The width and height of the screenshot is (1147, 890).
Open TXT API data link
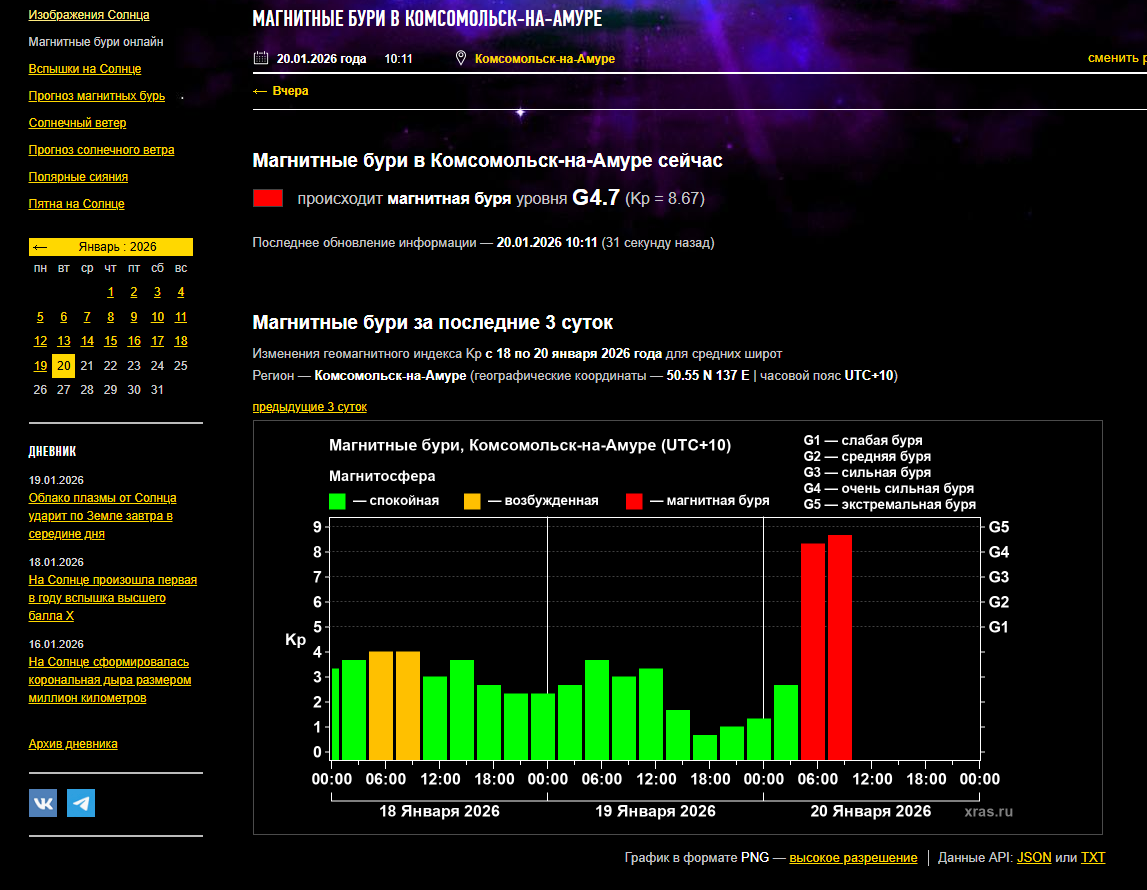[x=1093, y=858]
